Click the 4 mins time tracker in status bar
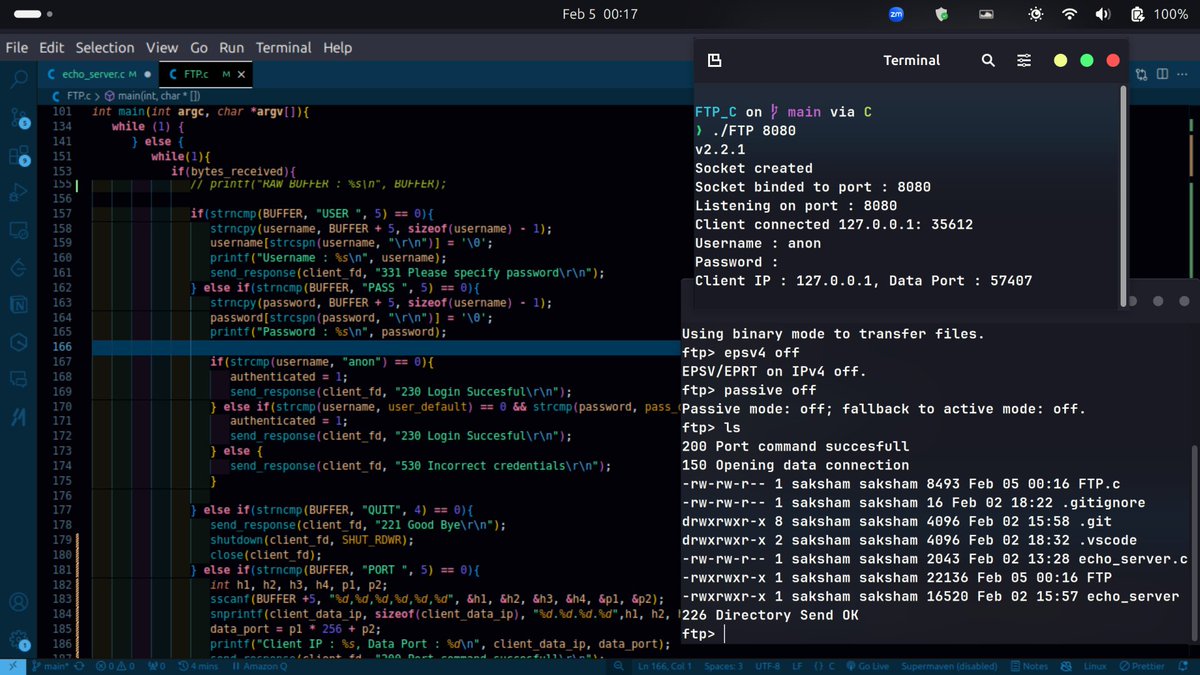This screenshot has height=675, width=1200. tap(200, 665)
